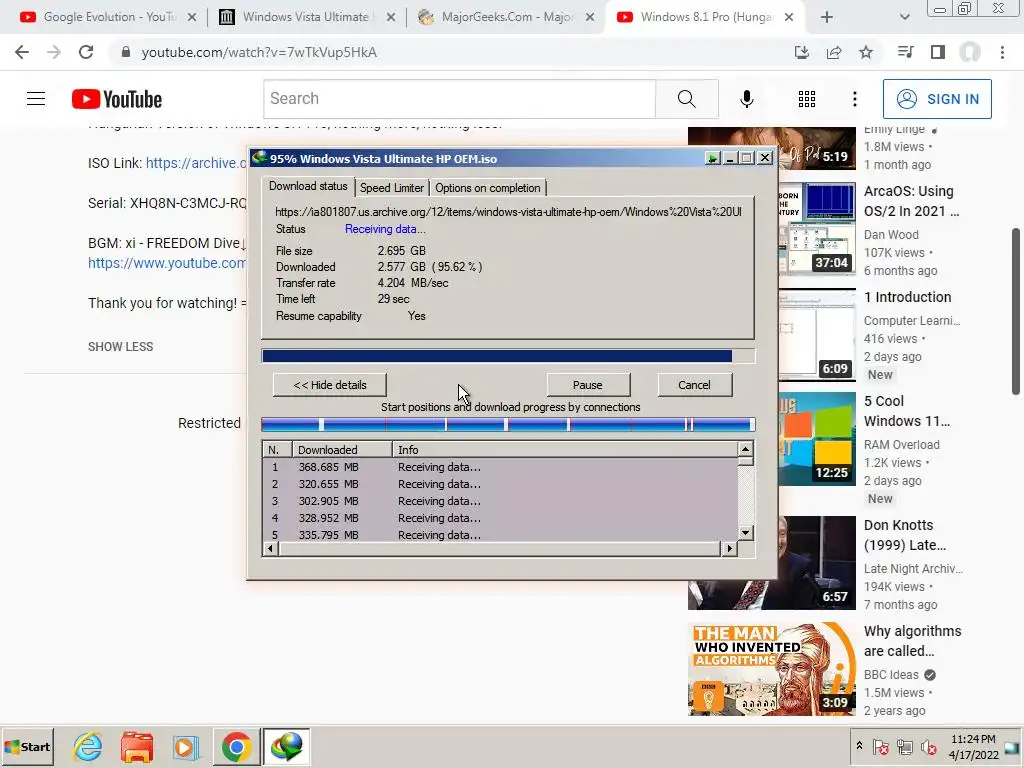The width and height of the screenshot is (1024, 768).
Task: Cancel the download
Action: [694, 385]
